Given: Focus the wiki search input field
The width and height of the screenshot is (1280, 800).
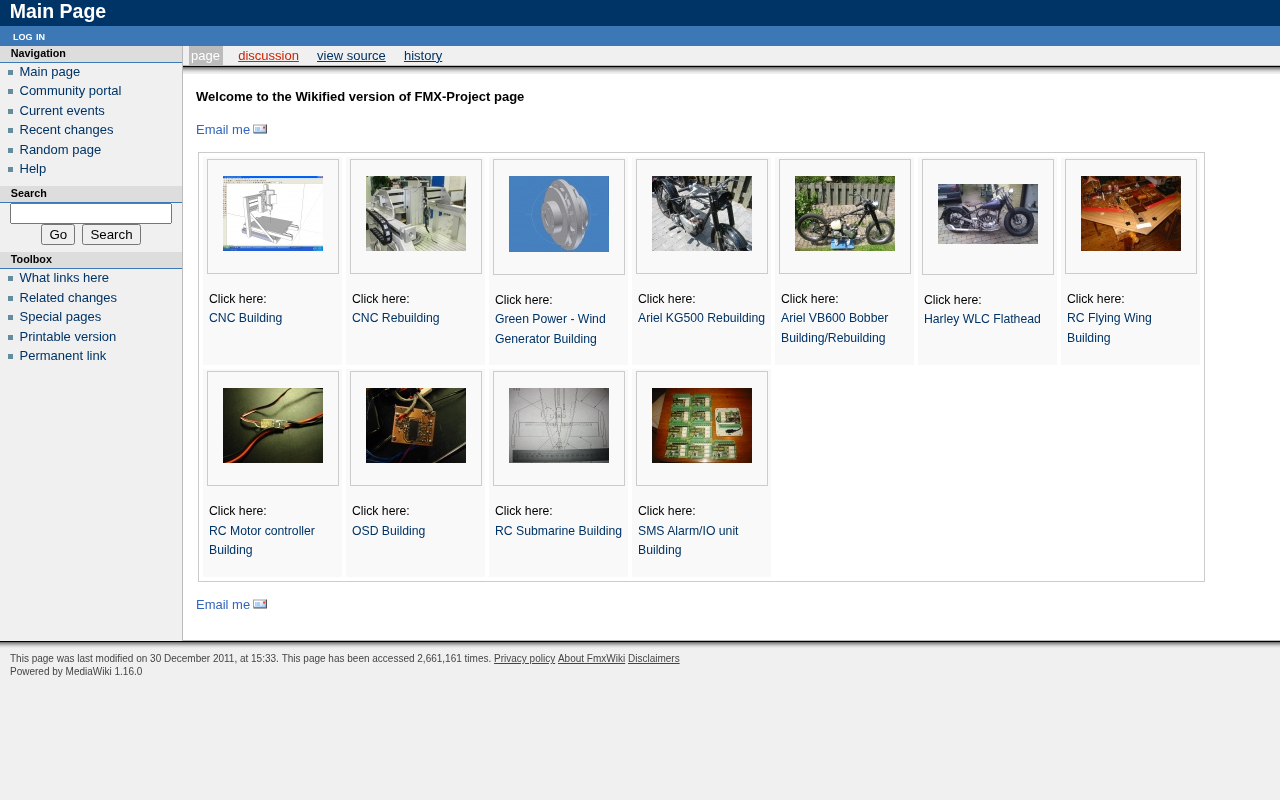Looking at the screenshot, I should pyautogui.click(x=91, y=213).
